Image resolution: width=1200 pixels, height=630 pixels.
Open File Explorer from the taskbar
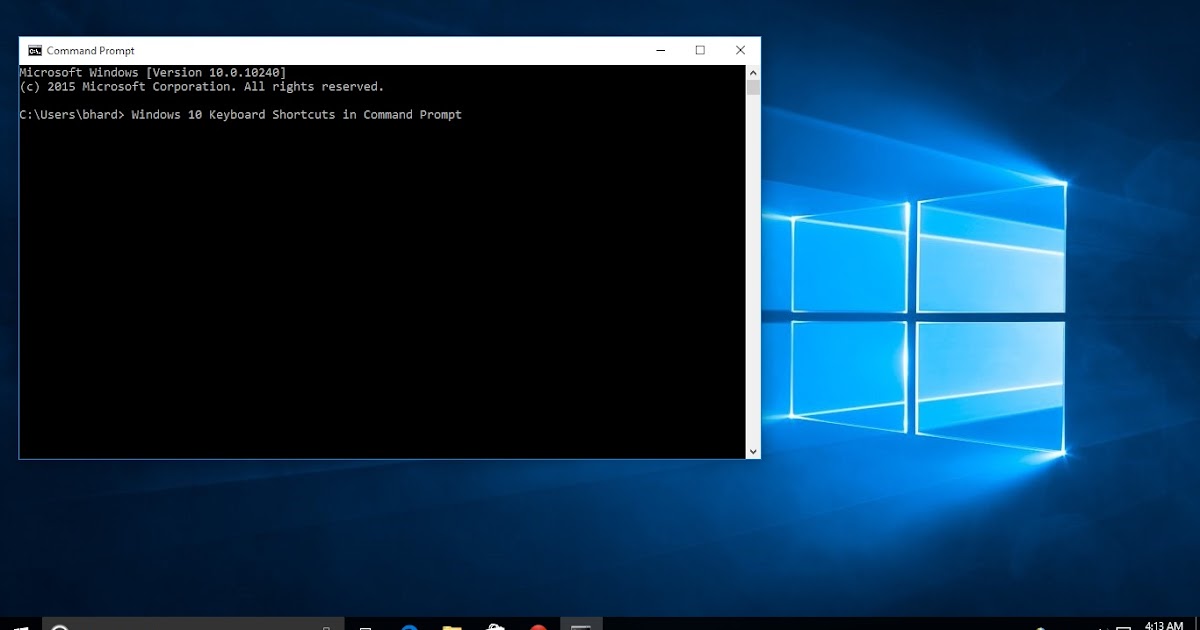[452, 625]
